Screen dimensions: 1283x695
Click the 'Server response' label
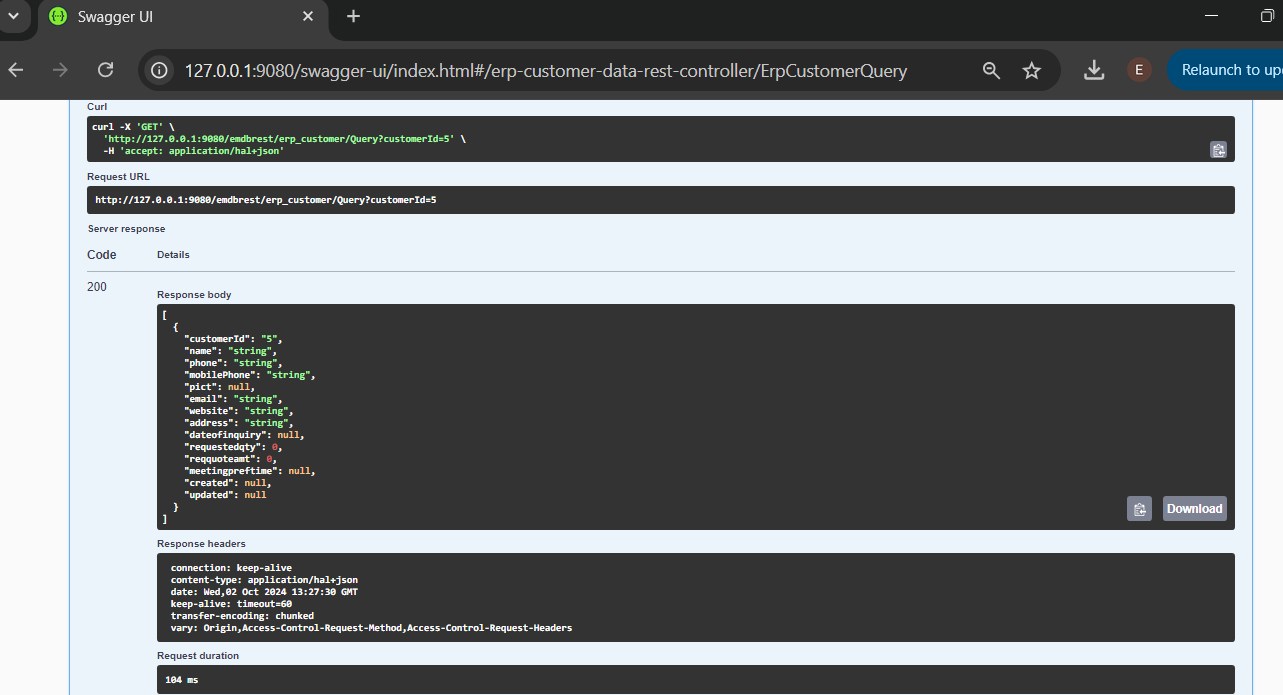pyautogui.click(x=126, y=229)
